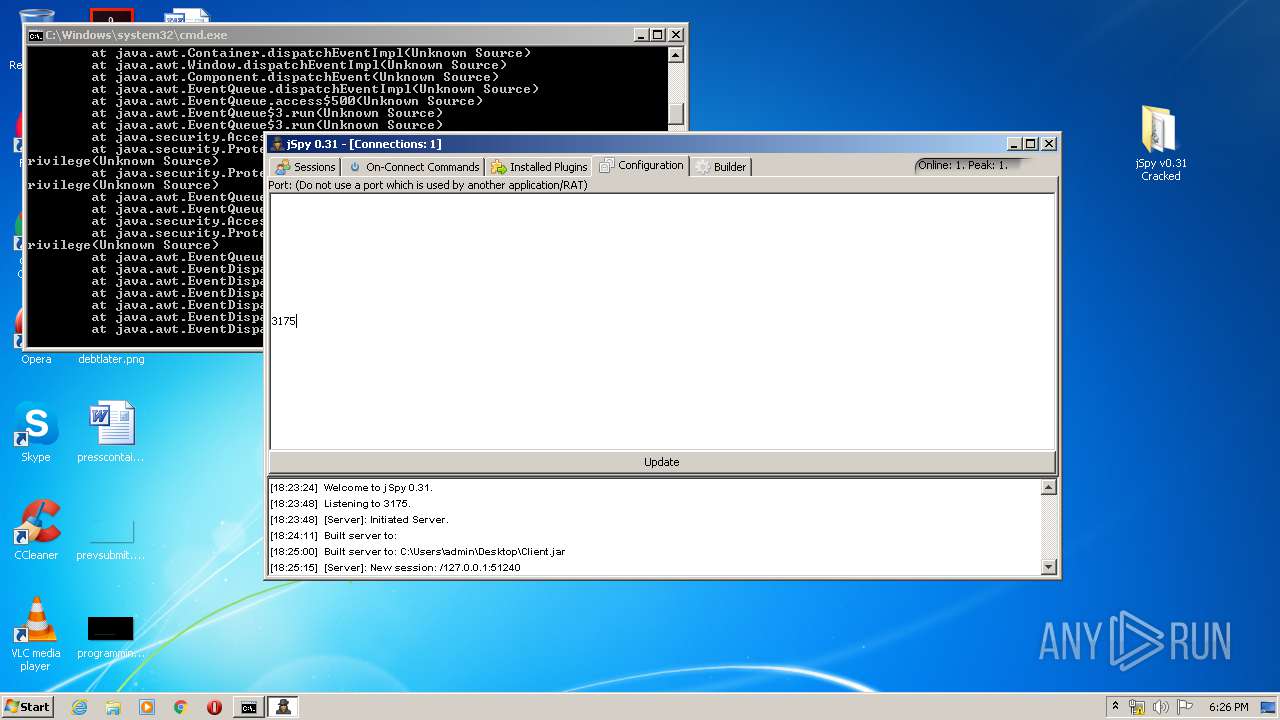1280x720 pixels.
Task: Select the Configuration tab
Action: coord(641,165)
